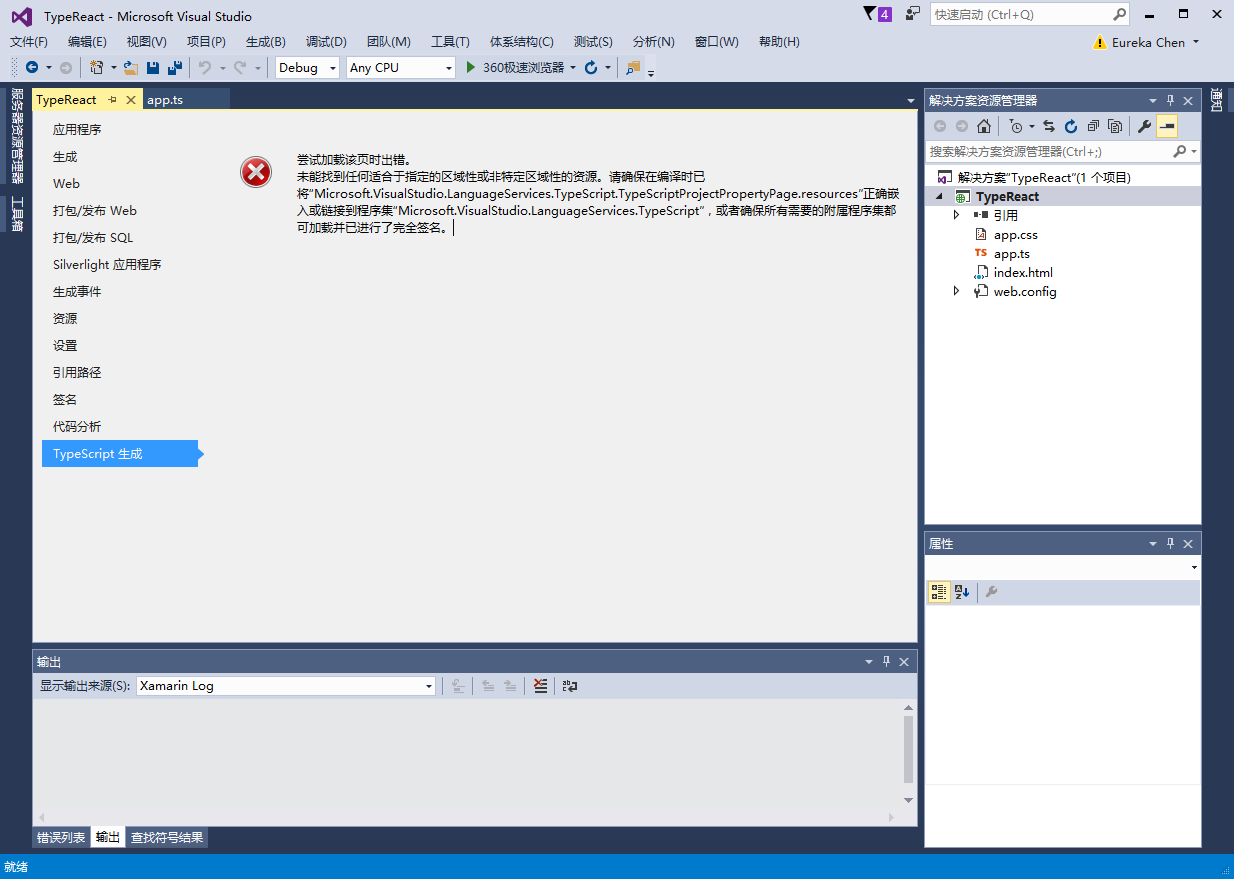Open the 工具(T) tools menu
This screenshot has width=1234, height=879.
[x=450, y=42]
